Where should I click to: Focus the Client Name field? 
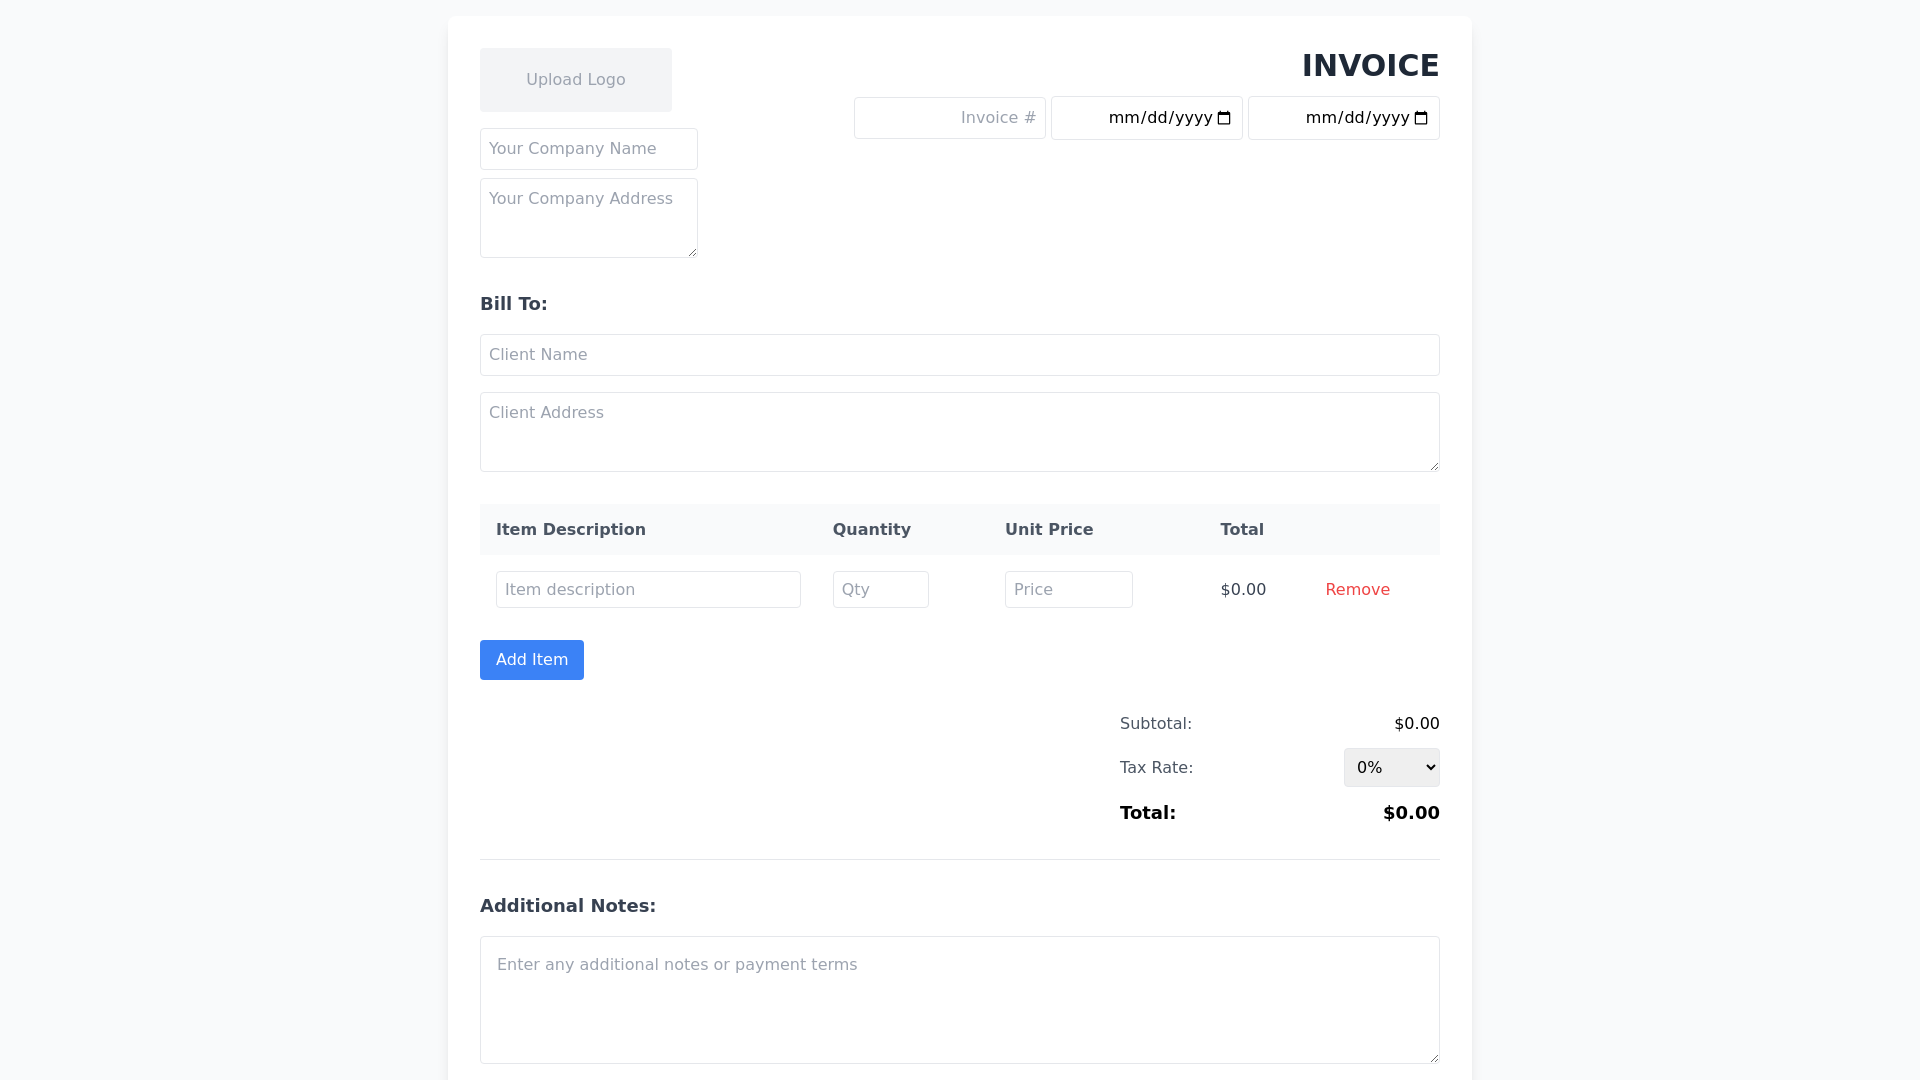click(960, 355)
